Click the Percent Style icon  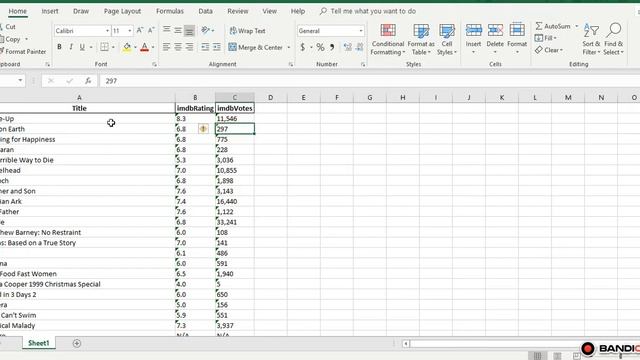320,47
